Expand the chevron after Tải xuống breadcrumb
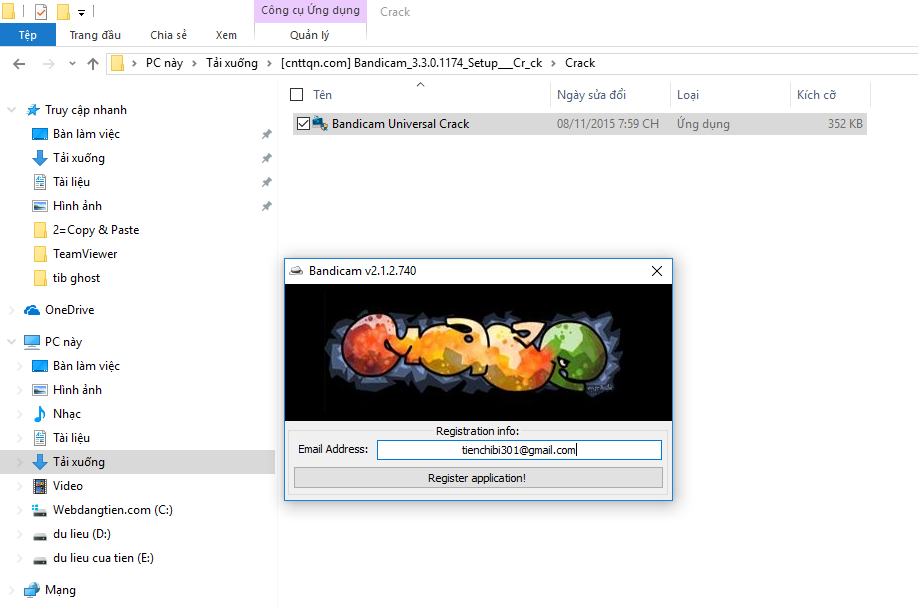This screenshot has width=918, height=609. click(x=269, y=63)
